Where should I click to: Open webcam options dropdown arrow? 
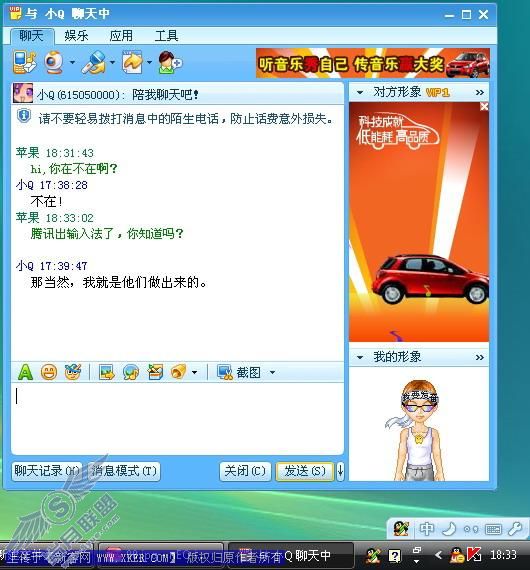72,63
